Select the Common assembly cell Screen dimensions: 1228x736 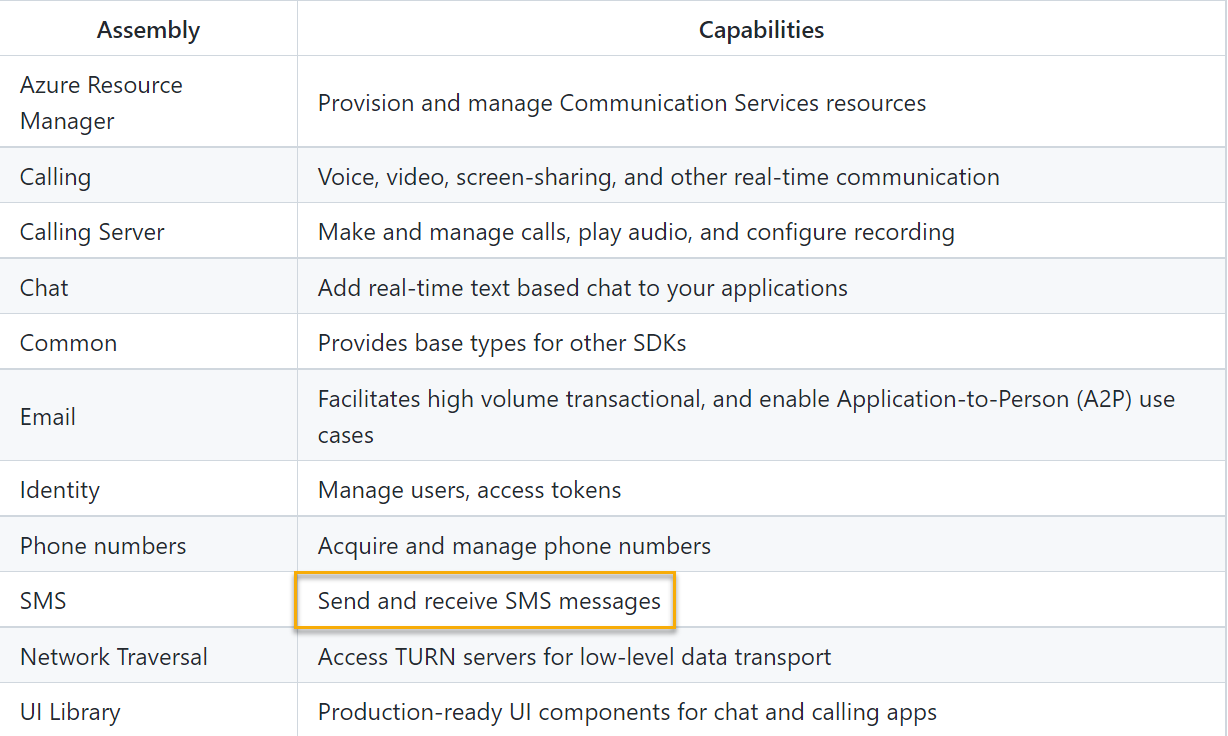point(148,343)
